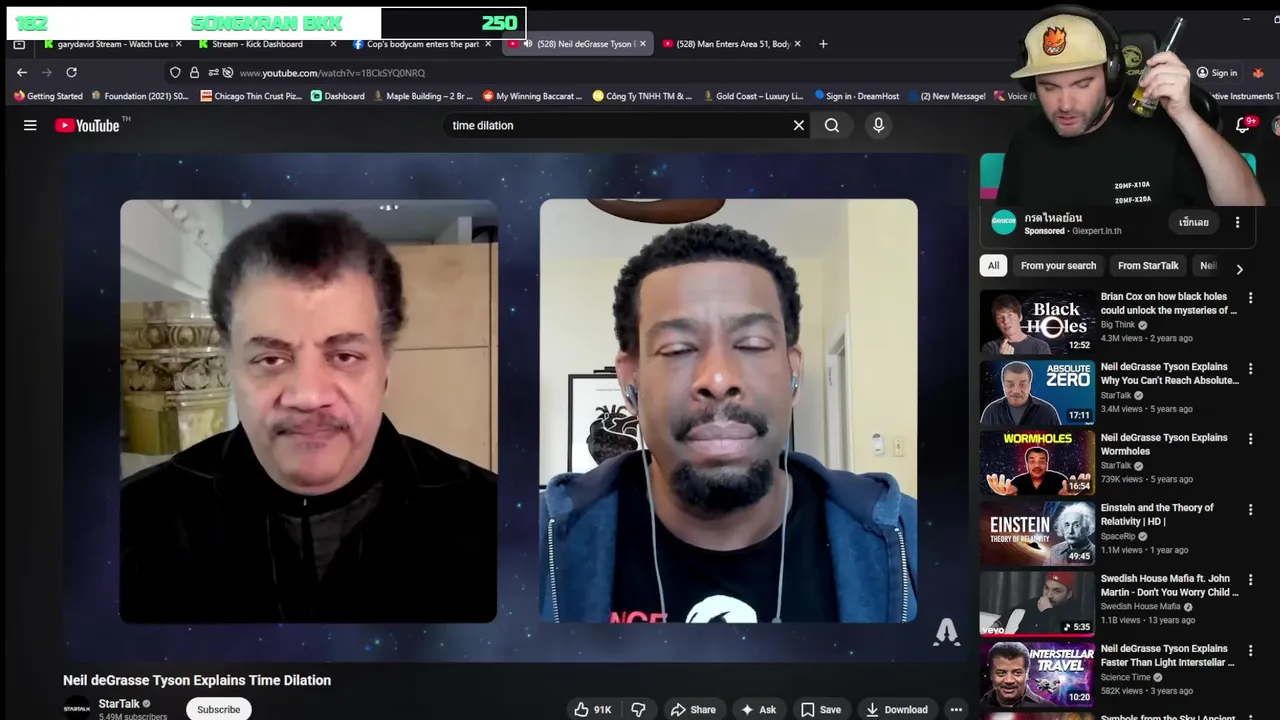
Task: Click the YouTube search input field
Action: 618,125
